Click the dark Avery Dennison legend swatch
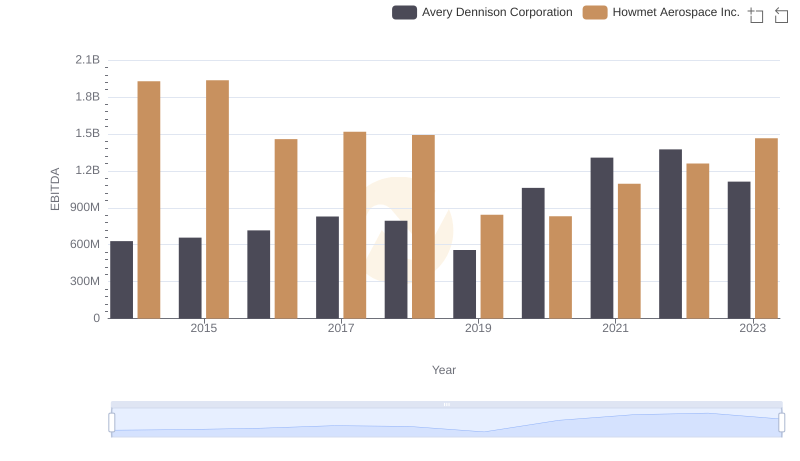The image size is (800, 461). pos(404,12)
